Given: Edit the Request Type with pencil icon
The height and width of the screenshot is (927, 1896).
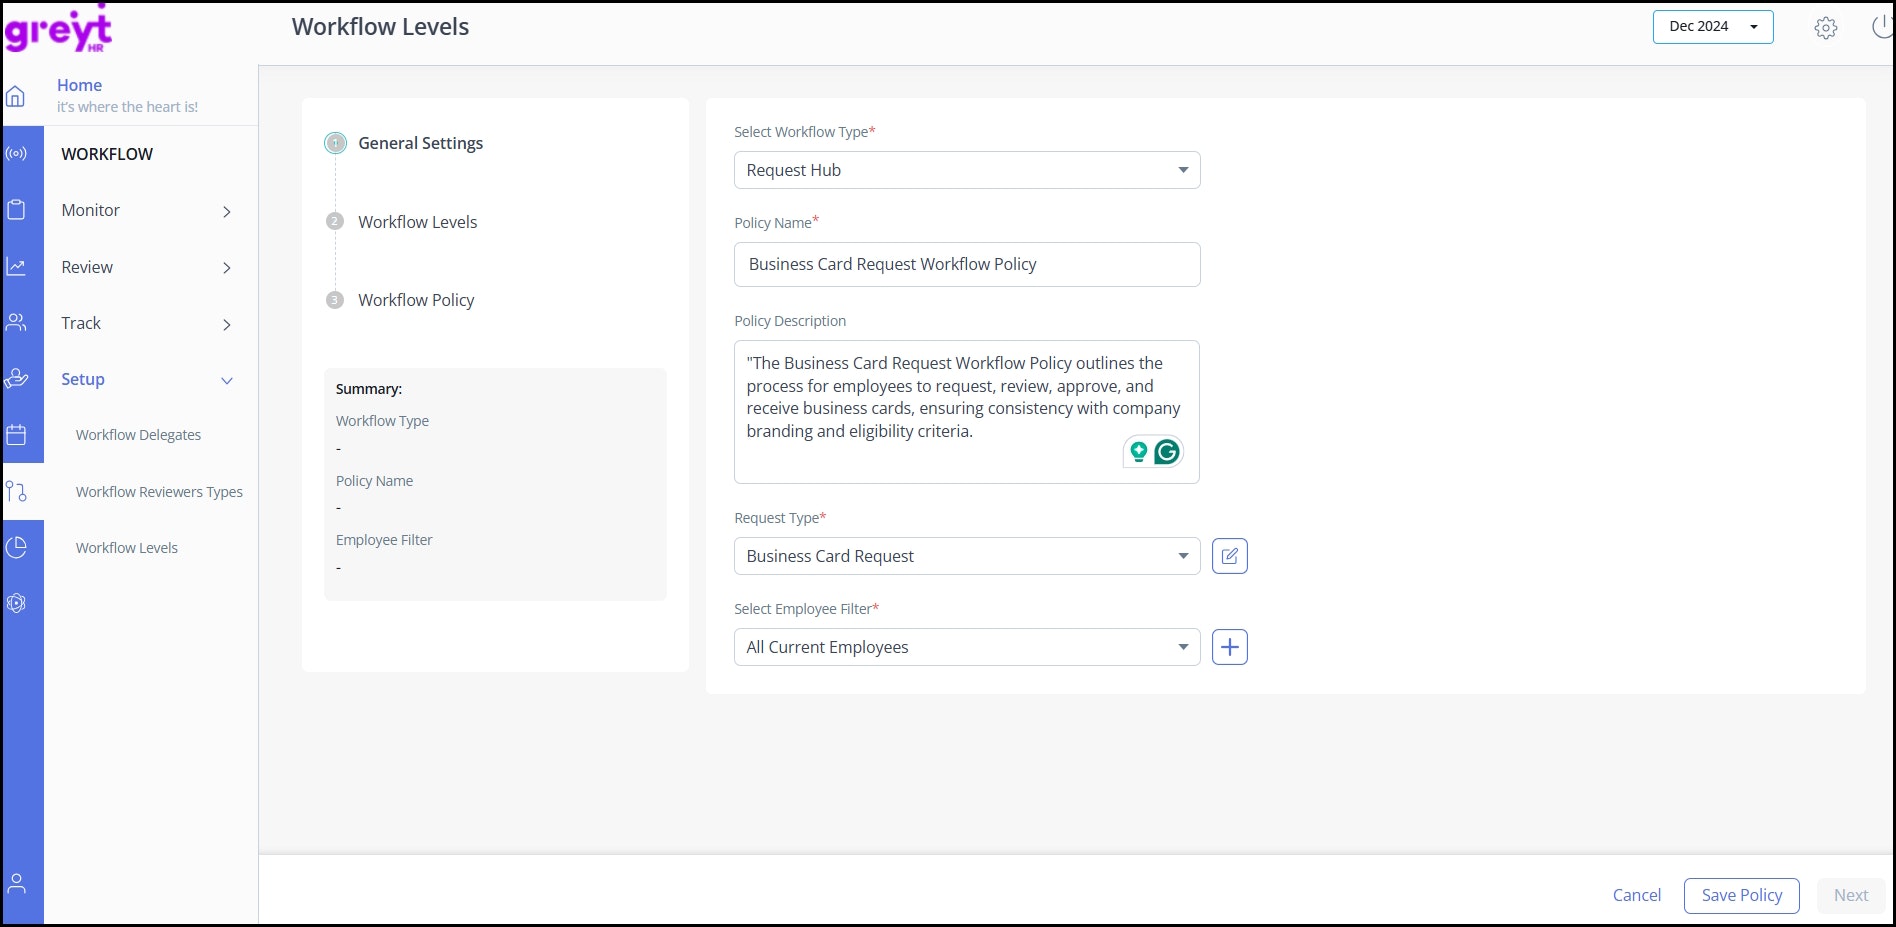Looking at the screenshot, I should [1230, 556].
